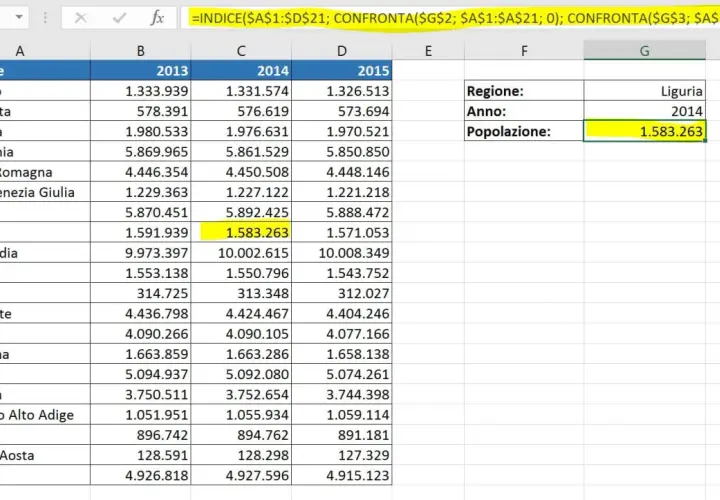Select cell with value 1.571.053
The height and width of the screenshot is (500, 720).
[x=342, y=232]
